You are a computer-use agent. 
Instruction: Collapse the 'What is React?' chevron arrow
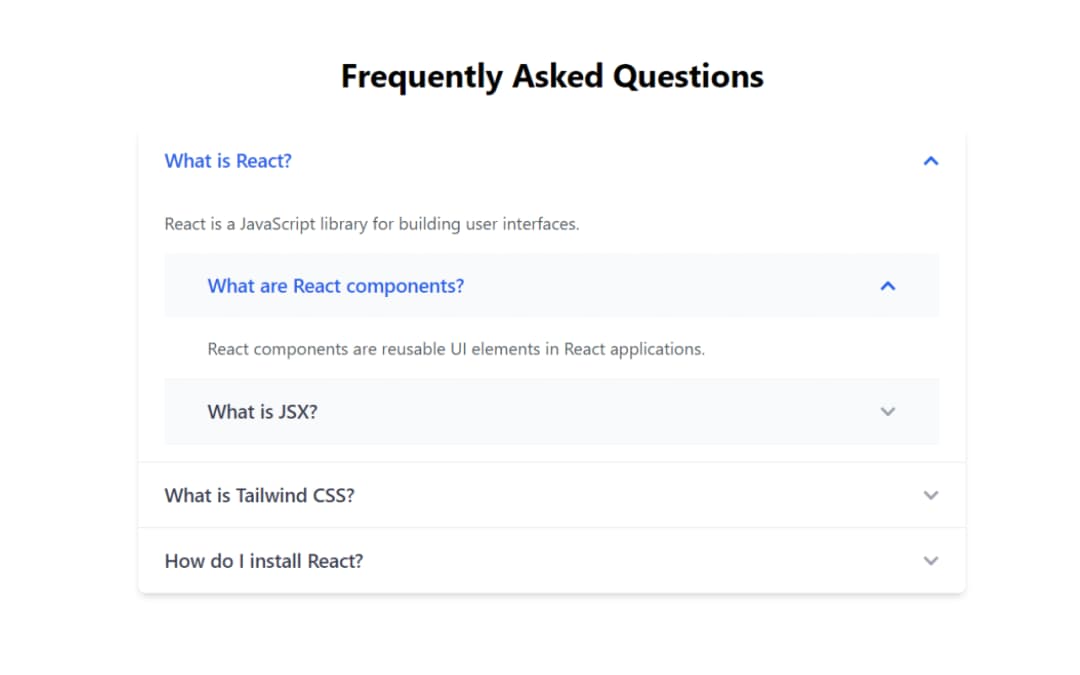click(x=931, y=161)
